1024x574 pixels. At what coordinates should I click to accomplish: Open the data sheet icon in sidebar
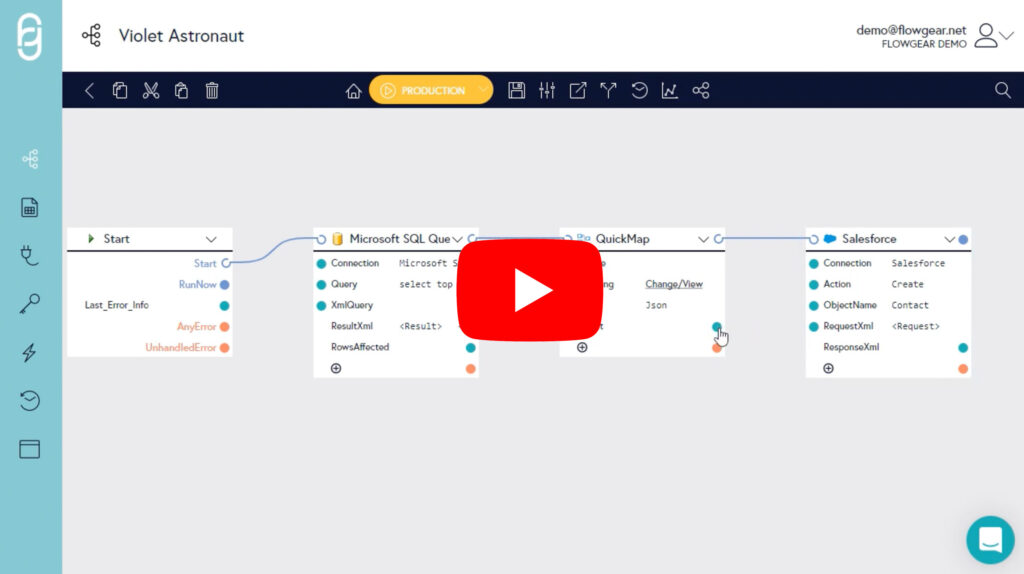click(x=29, y=208)
